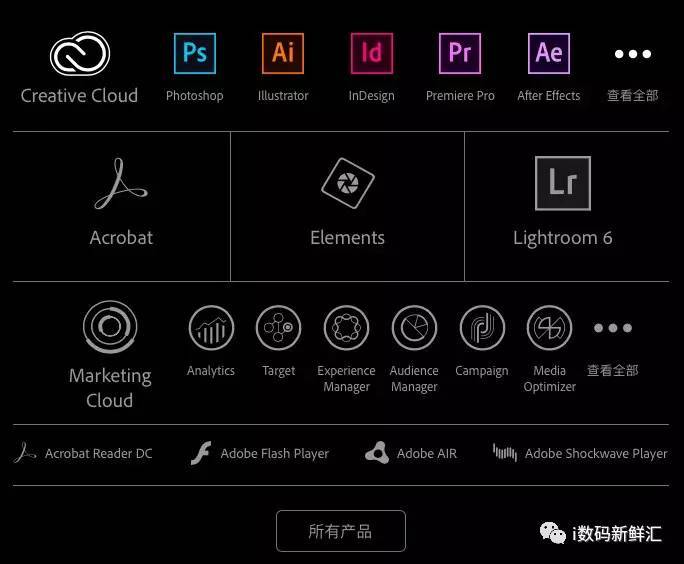Image resolution: width=684 pixels, height=564 pixels.
Task: Click the Lightroom Lr icon
Action: 563,183
